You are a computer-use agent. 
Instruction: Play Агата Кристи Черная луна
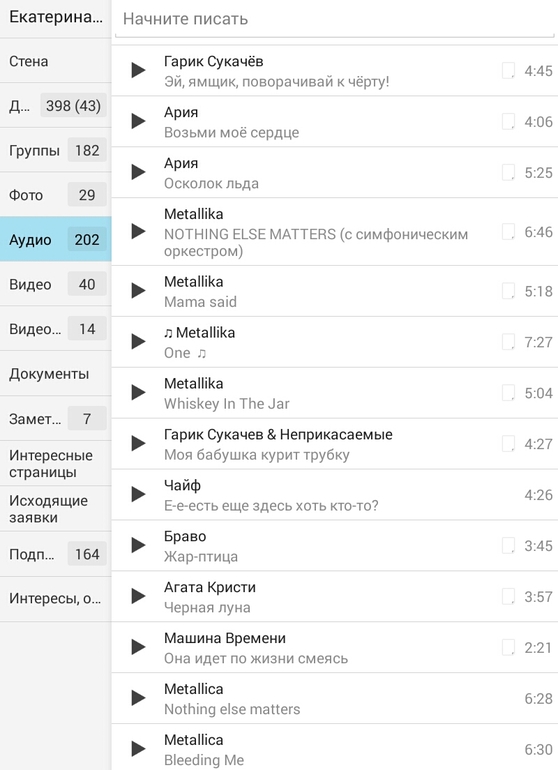pyautogui.click(x=139, y=596)
